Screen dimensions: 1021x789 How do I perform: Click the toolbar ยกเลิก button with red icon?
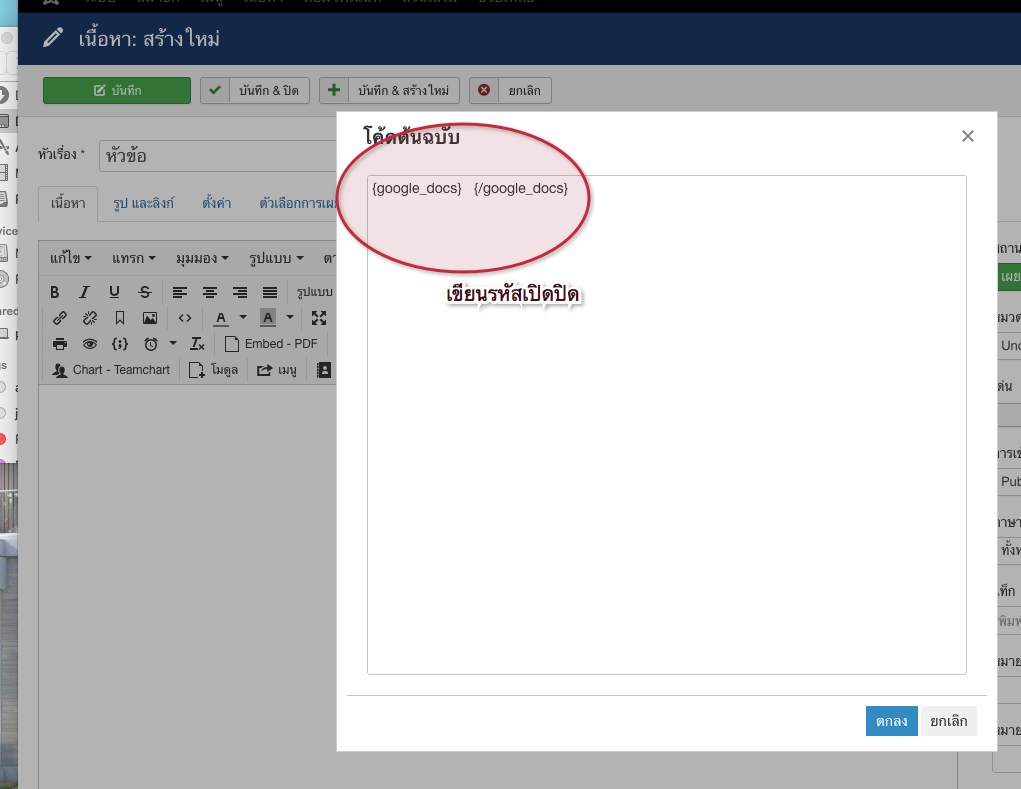point(510,90)
